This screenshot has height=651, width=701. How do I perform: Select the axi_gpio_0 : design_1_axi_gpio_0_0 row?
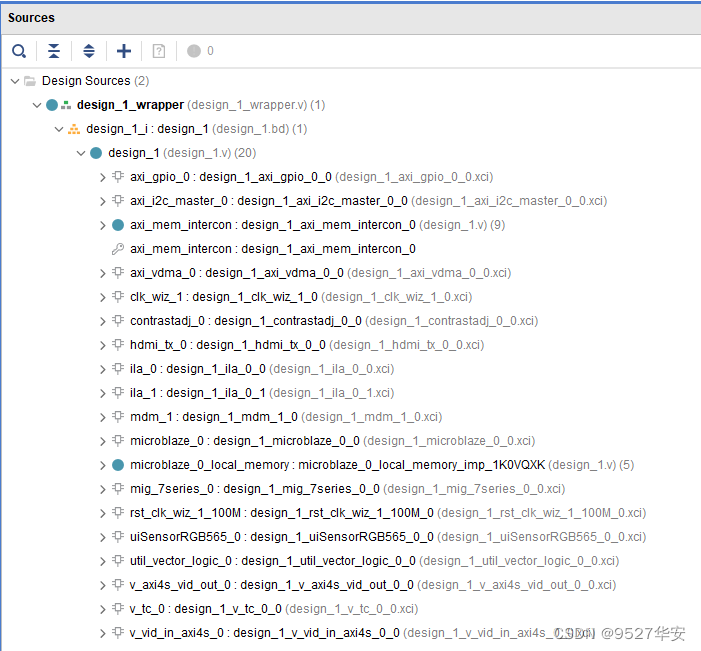pyautogui.click(x=312, y=178)
